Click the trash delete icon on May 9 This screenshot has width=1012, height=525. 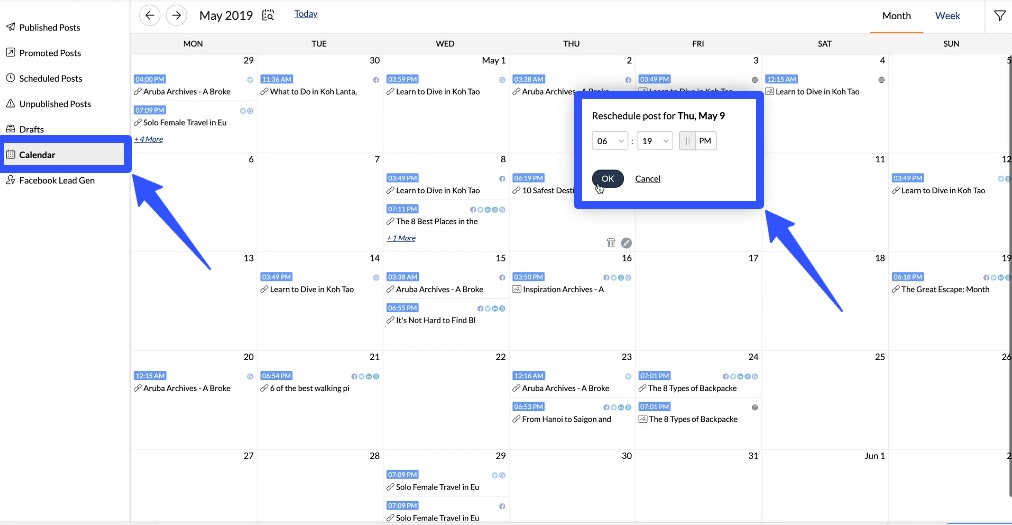click(x=610, y=242)
